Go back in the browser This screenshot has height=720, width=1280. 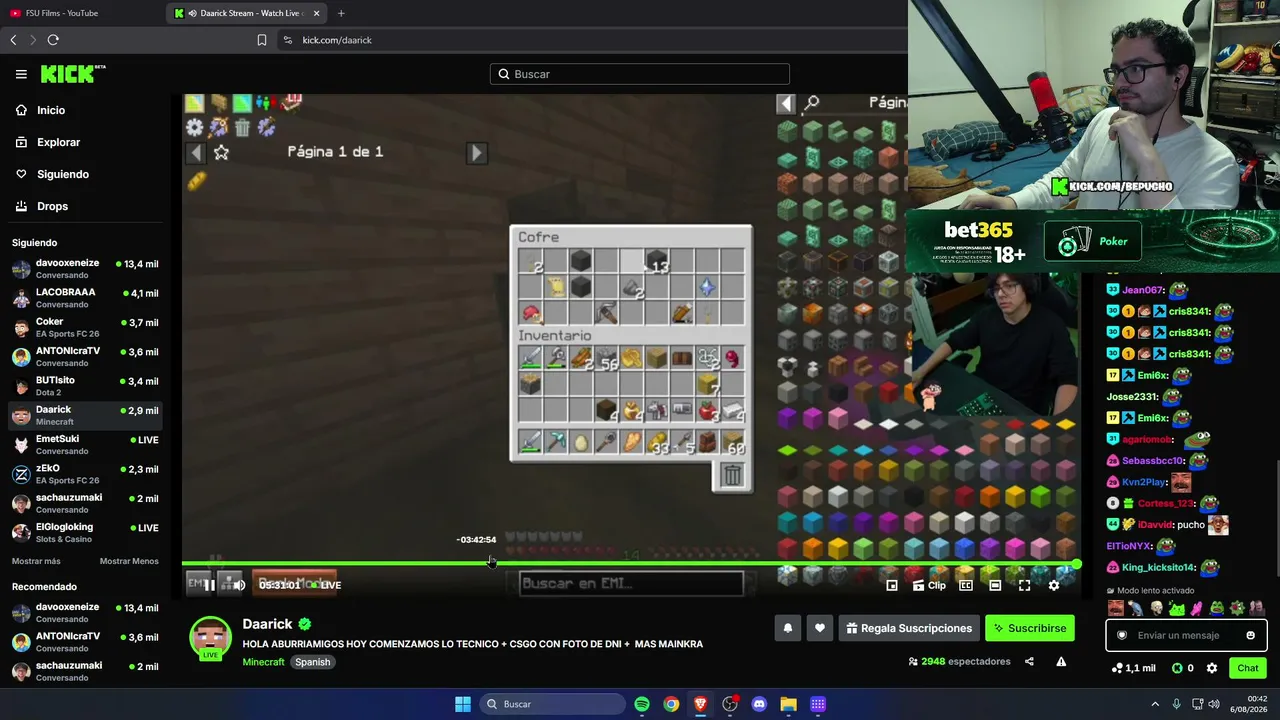click(13, 40)
